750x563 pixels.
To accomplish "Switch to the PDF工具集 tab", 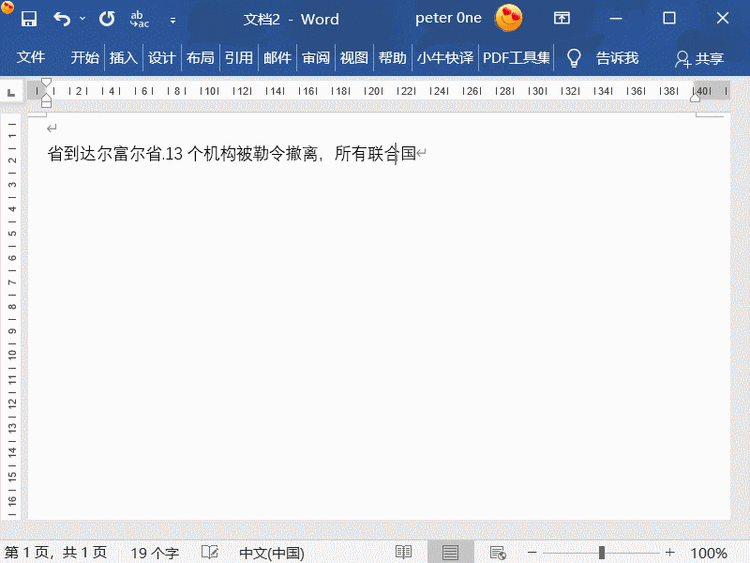I will [516, 58].
